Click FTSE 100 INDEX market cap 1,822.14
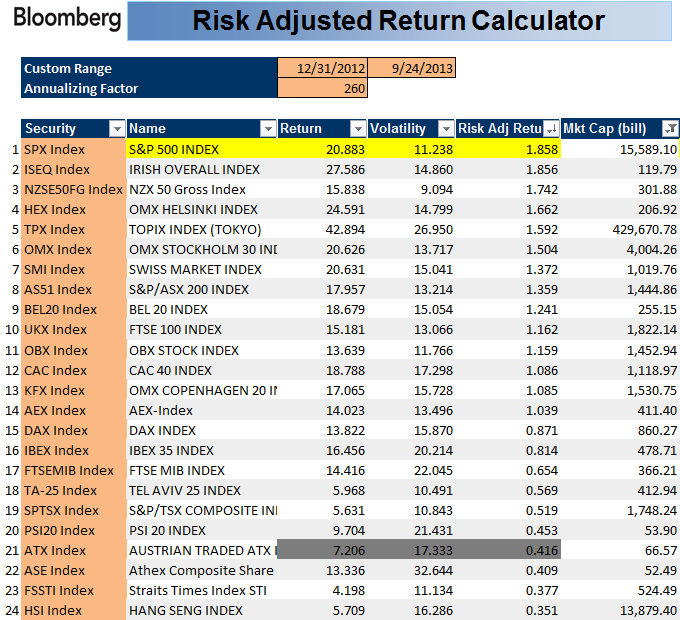Screen dimensions: 680x620 pyautogui.click(x=620, y=329)
